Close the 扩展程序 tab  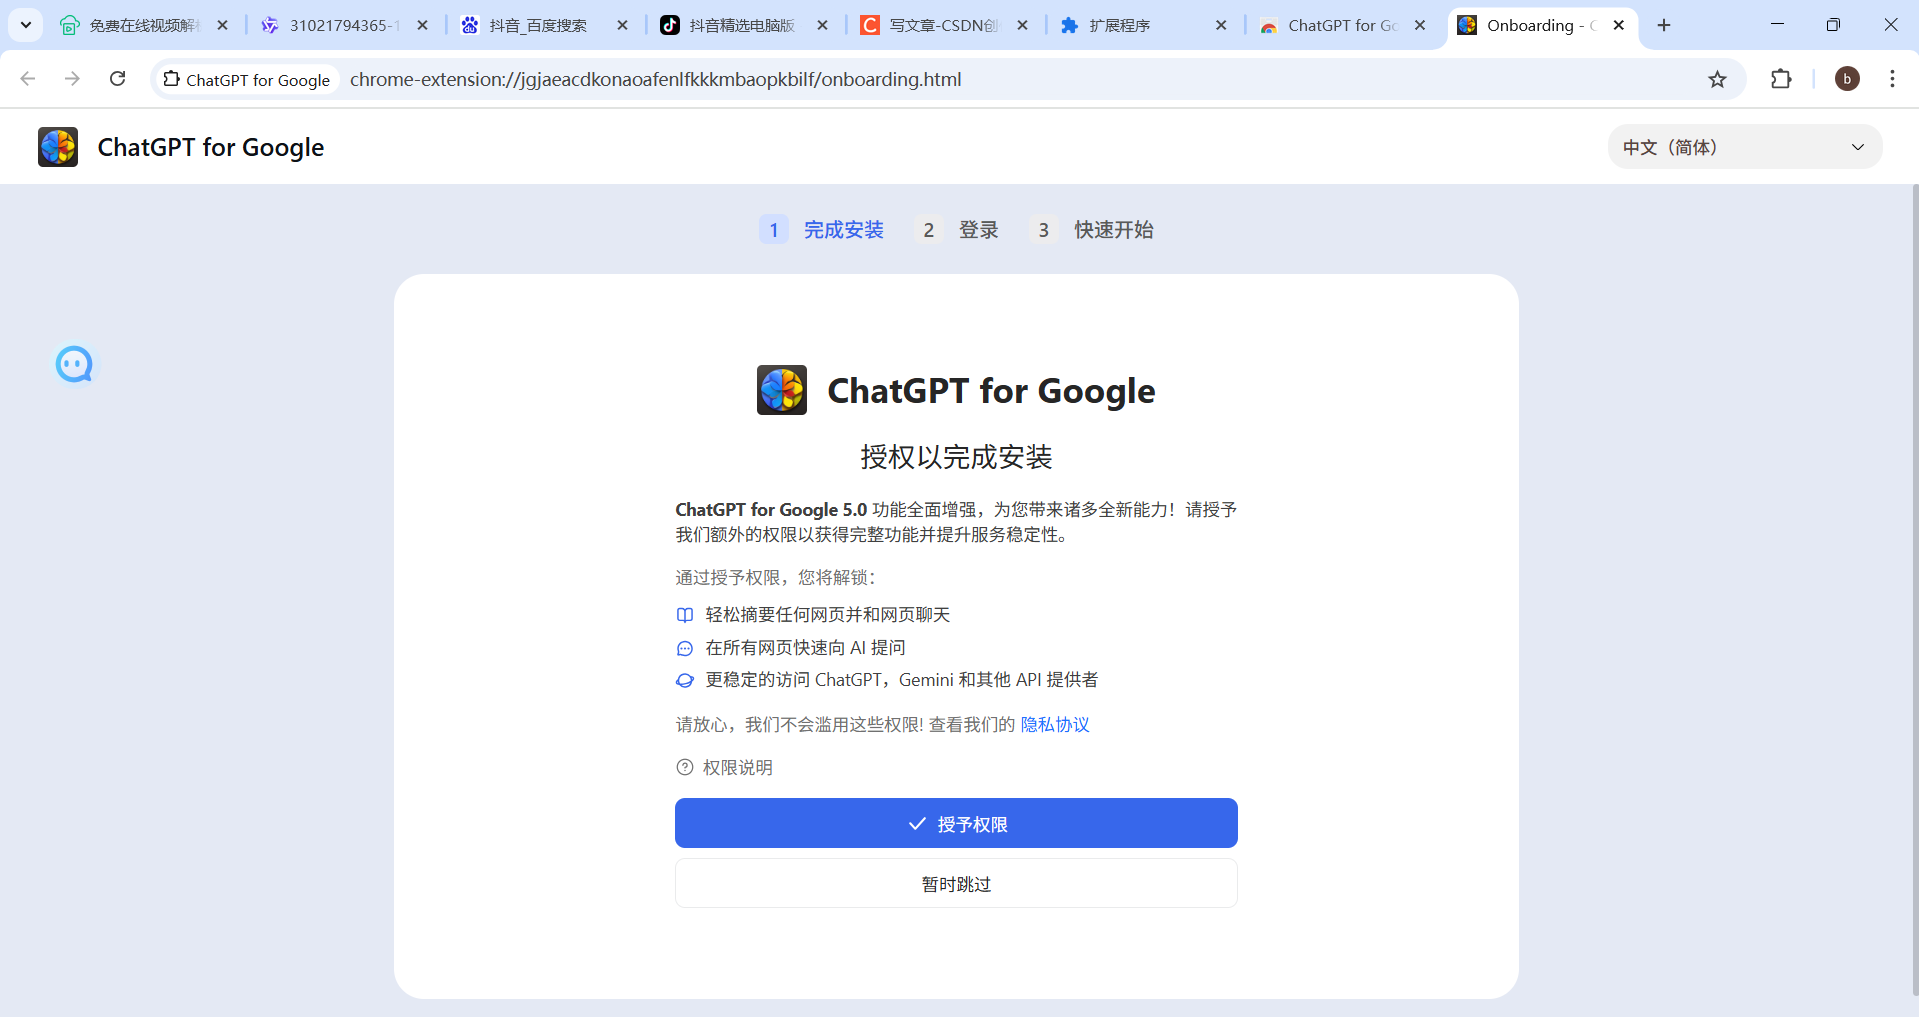point(1221,25)
